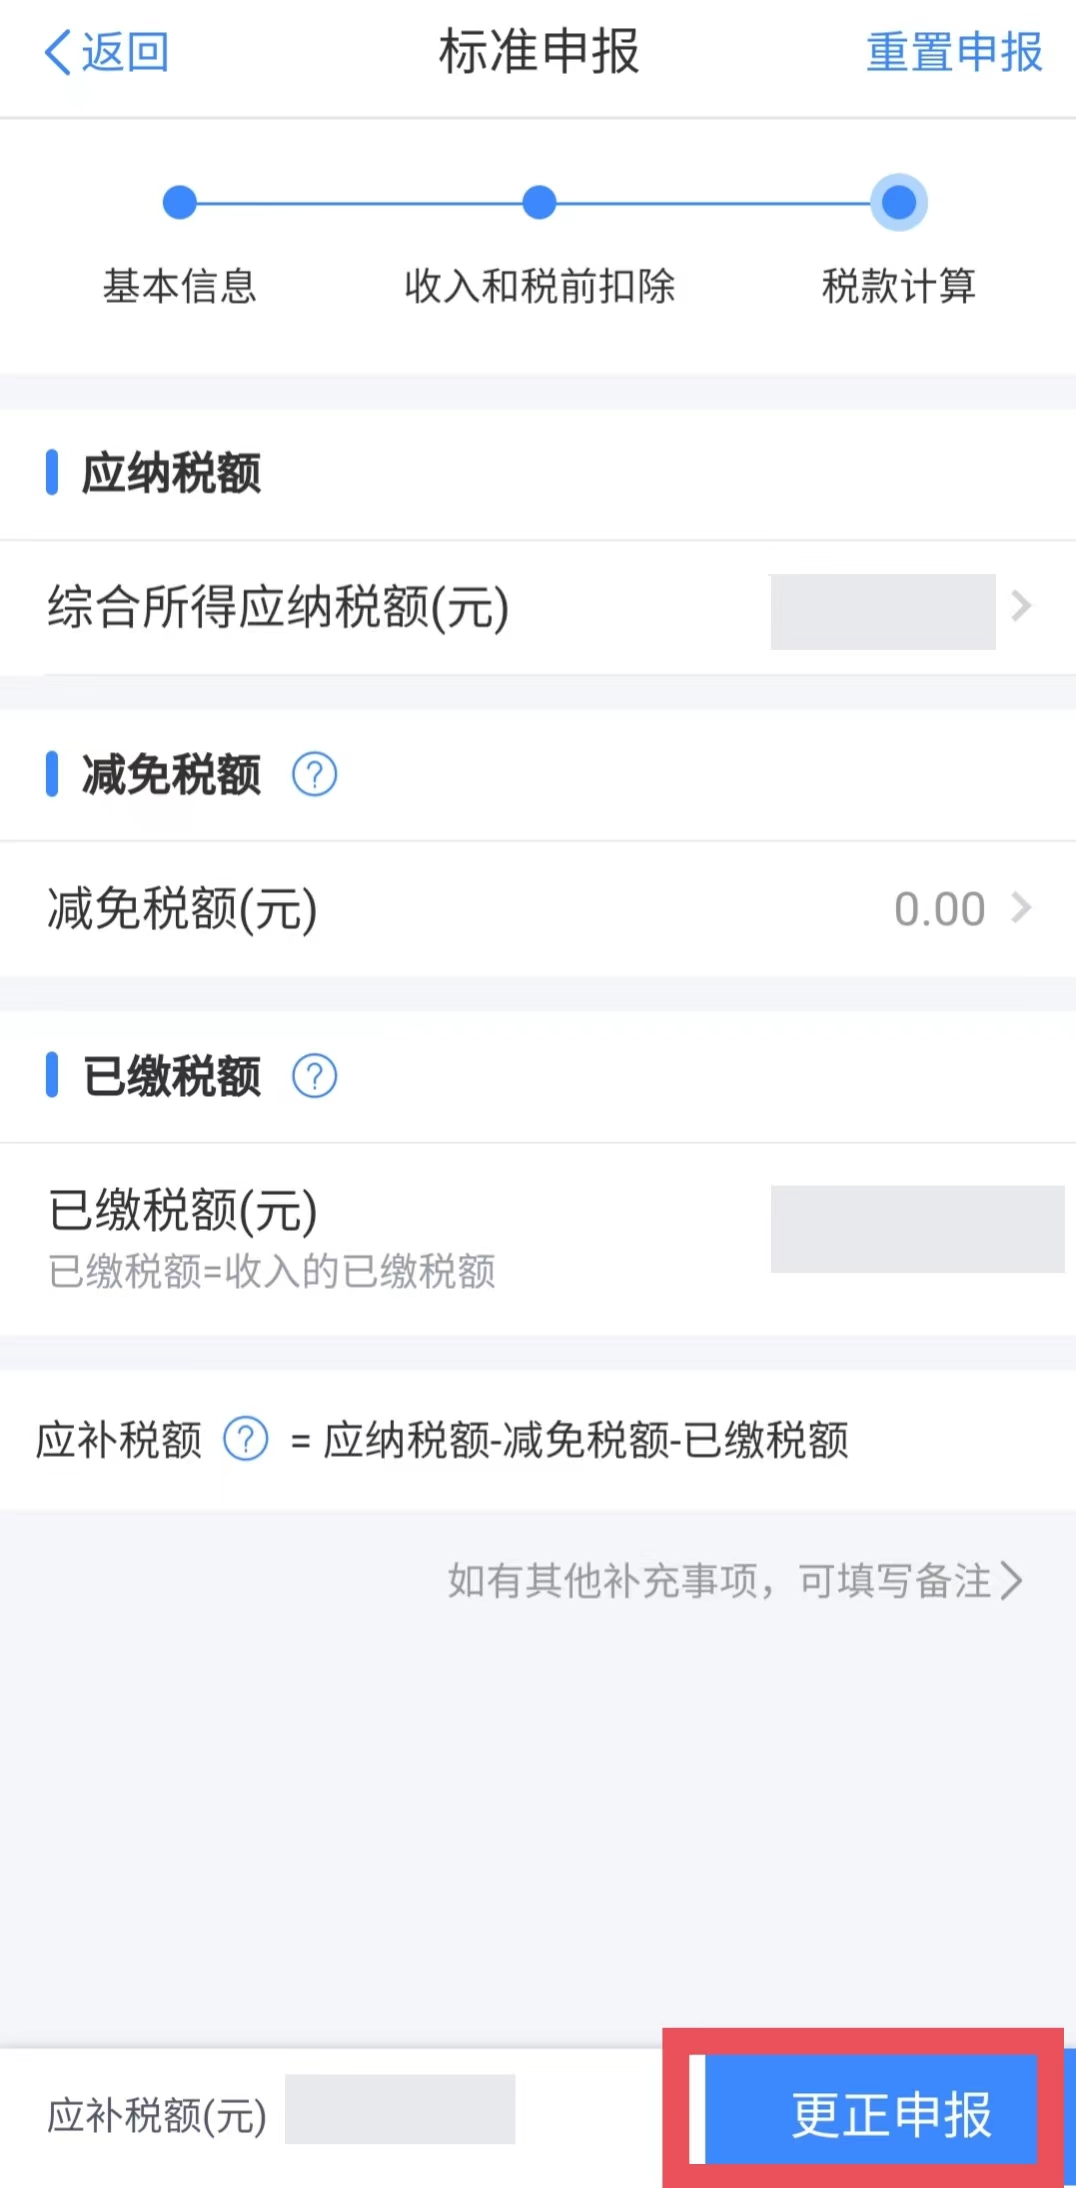1076x2188 pixels.
Task: Tap the 减免税额 value 0.00
Action: [939, 909]
